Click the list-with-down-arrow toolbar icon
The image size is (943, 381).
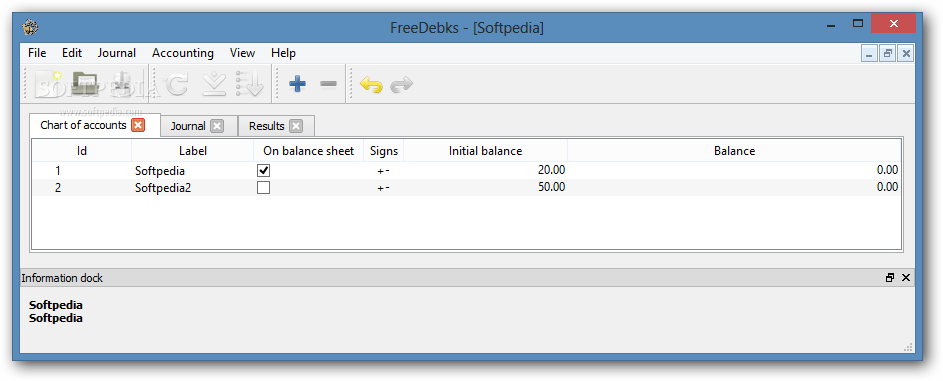(250, 84)
